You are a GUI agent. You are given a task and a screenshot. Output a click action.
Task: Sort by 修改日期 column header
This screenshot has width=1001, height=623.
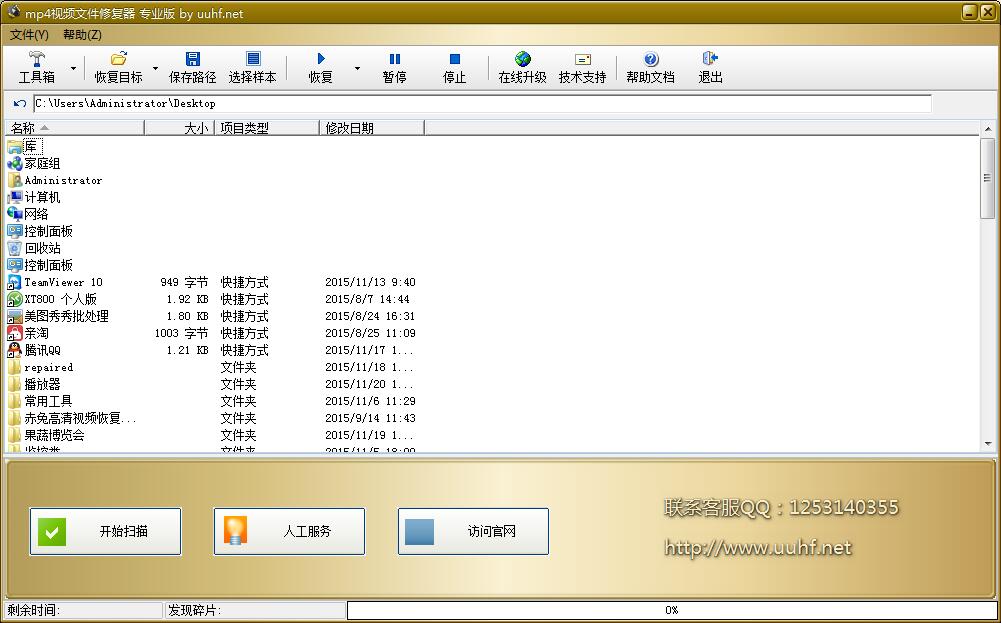coord(372,128)
